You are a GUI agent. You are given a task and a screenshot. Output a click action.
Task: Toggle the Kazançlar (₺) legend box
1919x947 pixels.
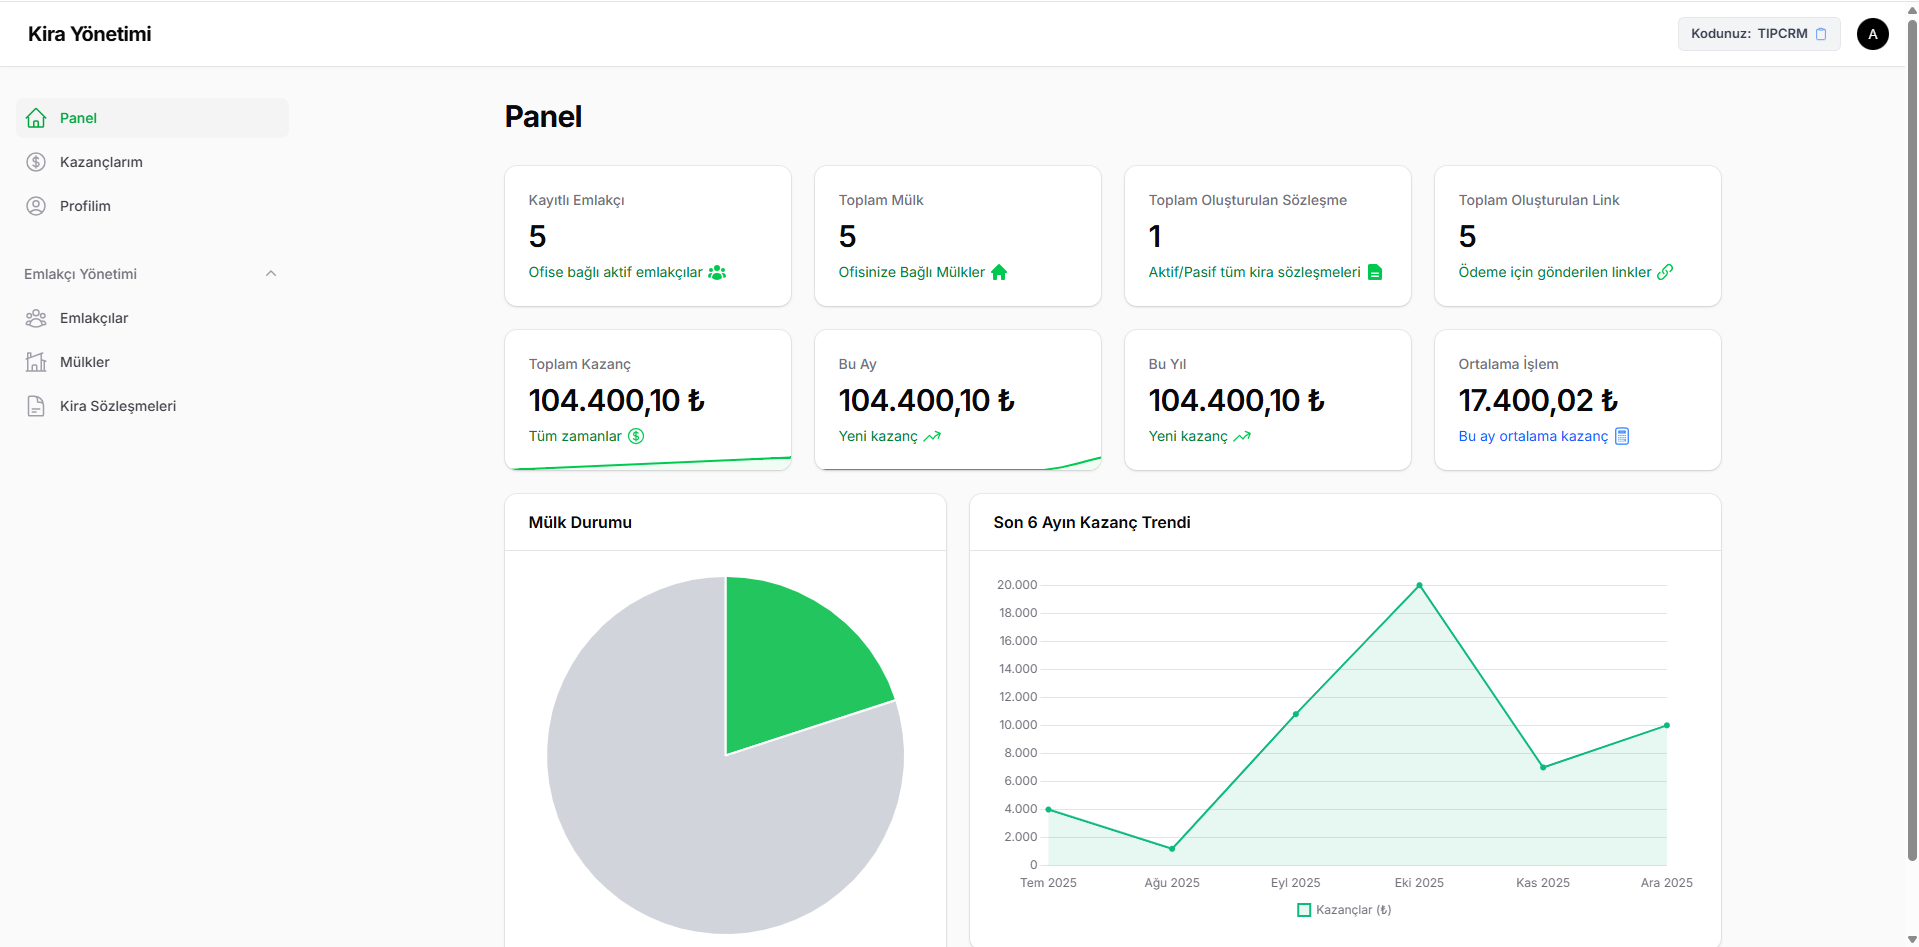(x=1304, y=910)
